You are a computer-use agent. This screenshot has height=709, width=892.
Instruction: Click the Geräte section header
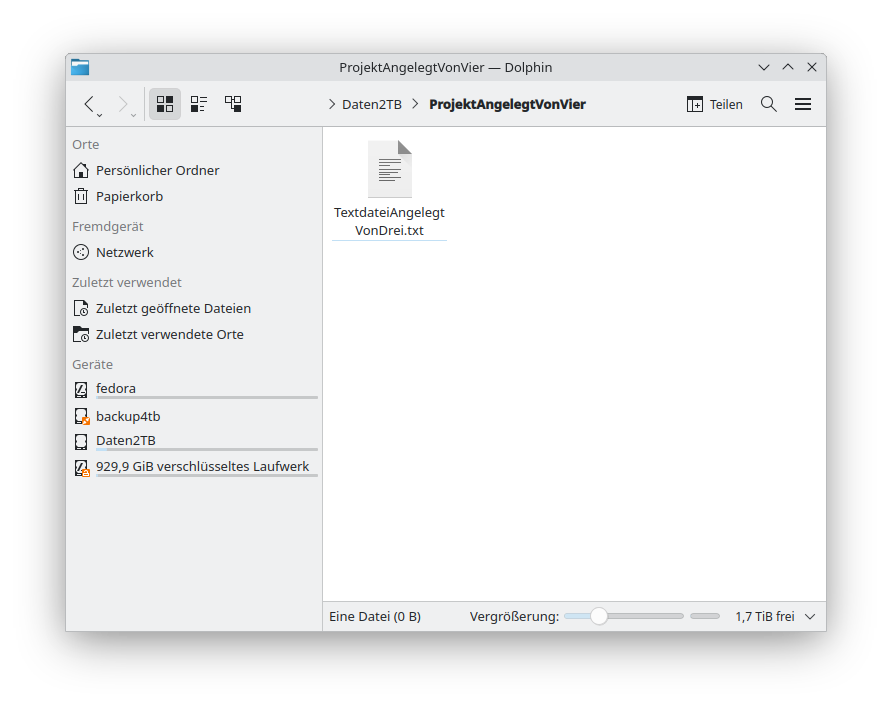(x=92, y=364)
